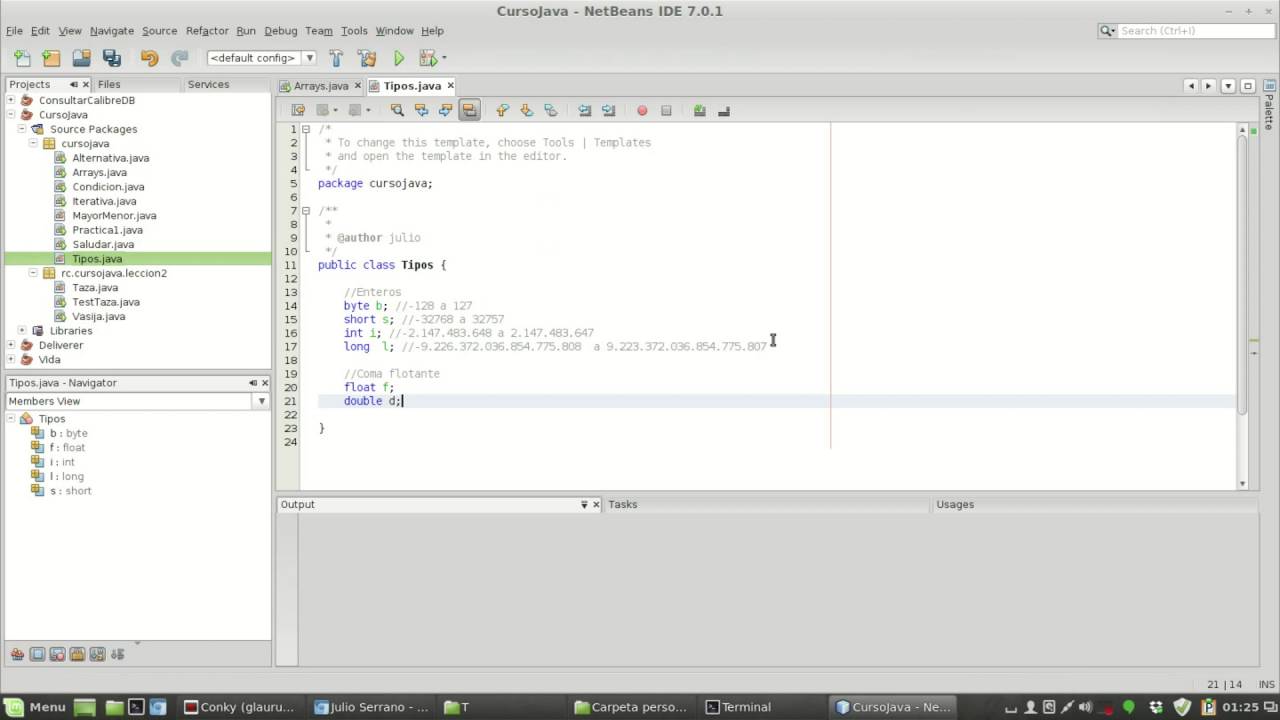This screenshot has width=1280, height=720.
Task: Start macro recording with the red circle icon
Action: 642,110
